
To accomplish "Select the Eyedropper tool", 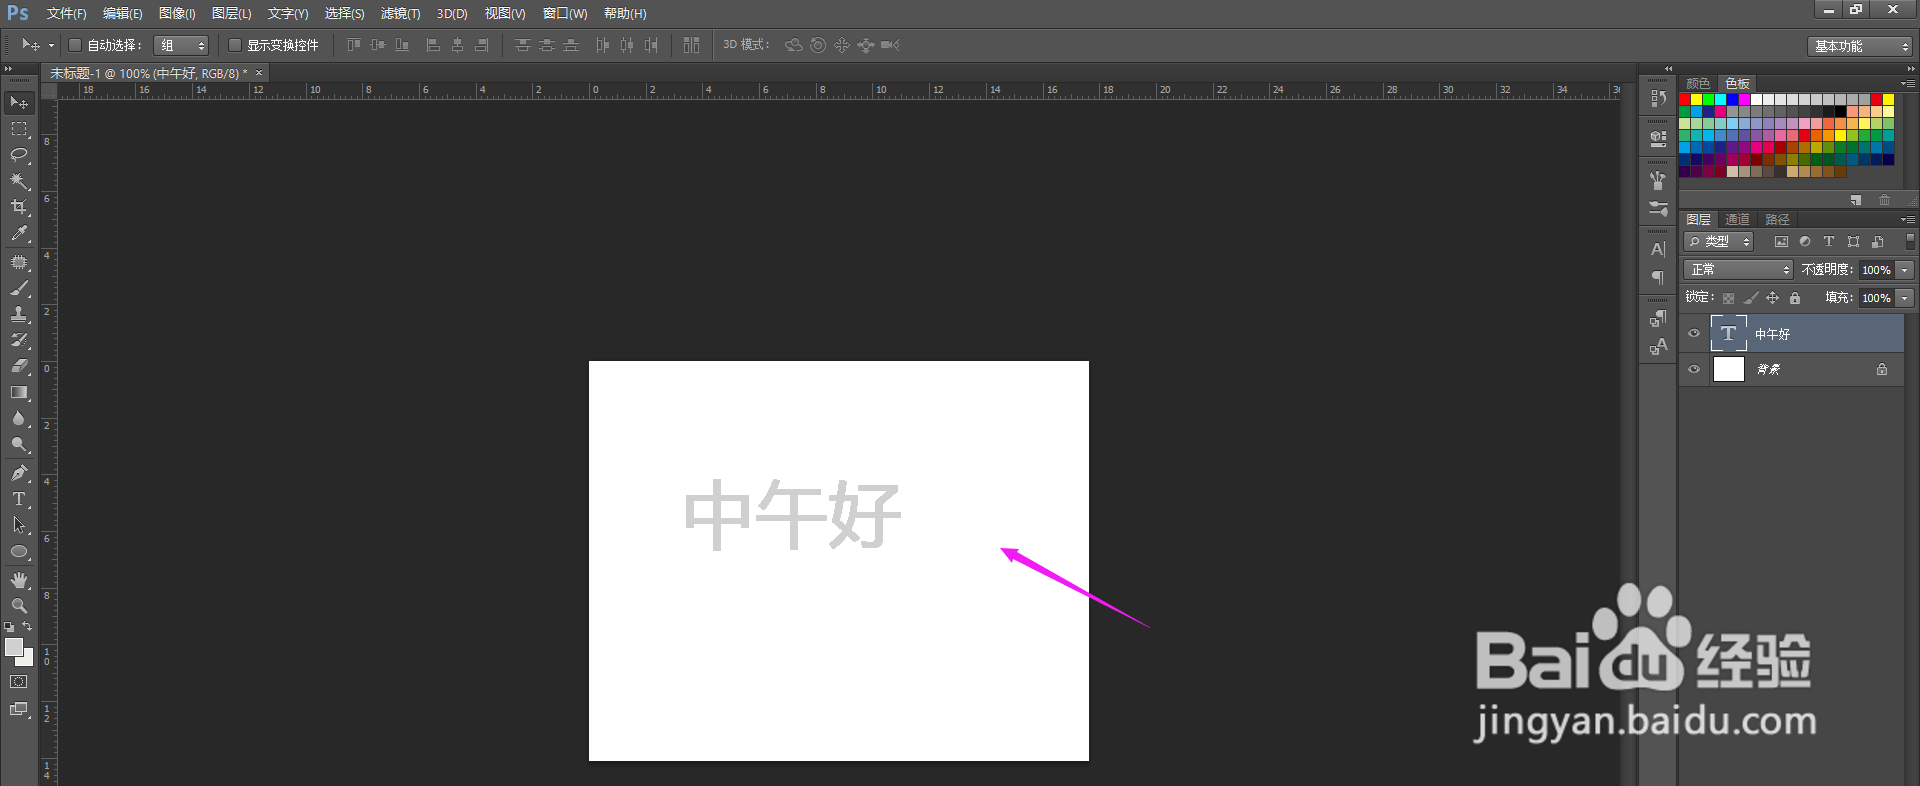I will (x=19, y=234).
